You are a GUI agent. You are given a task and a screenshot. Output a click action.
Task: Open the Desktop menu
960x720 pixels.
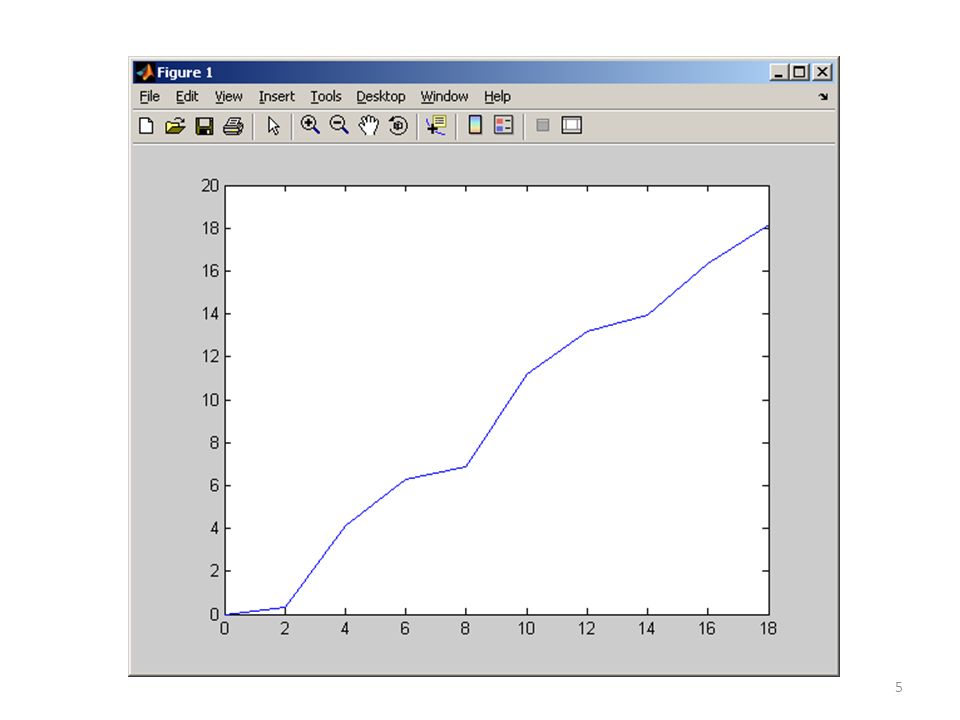(x=381, y=97)
